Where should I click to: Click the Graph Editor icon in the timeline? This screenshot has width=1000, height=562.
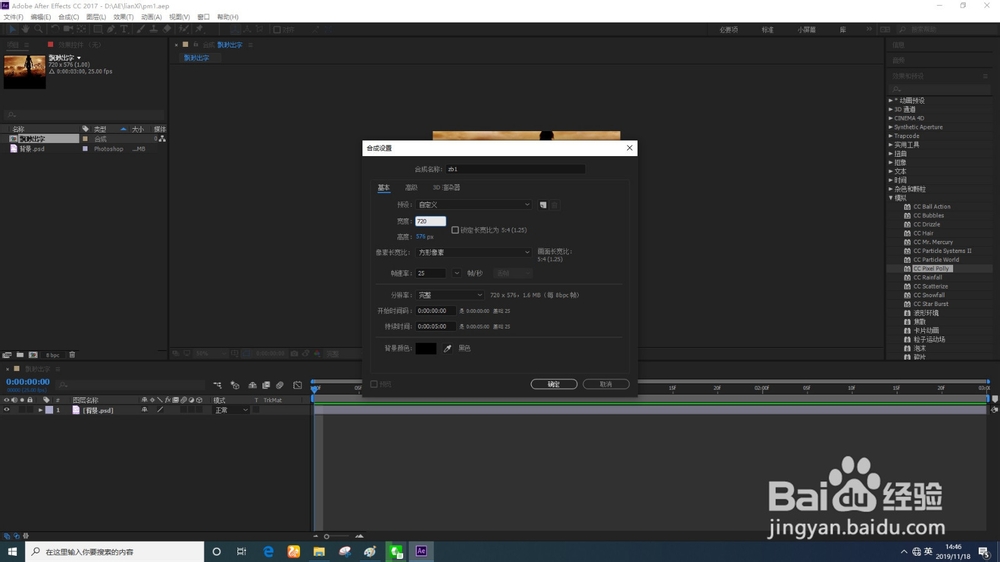pos(298,385)
